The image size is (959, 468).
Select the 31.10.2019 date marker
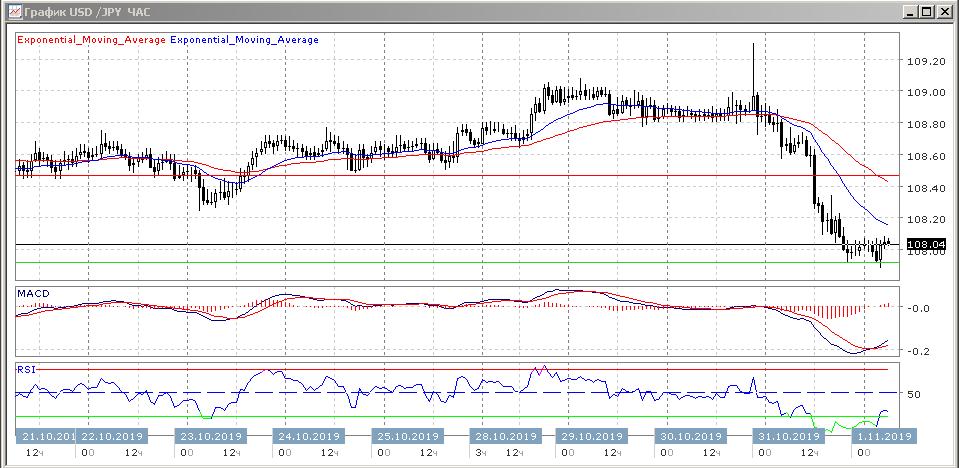tap(786, 436)
